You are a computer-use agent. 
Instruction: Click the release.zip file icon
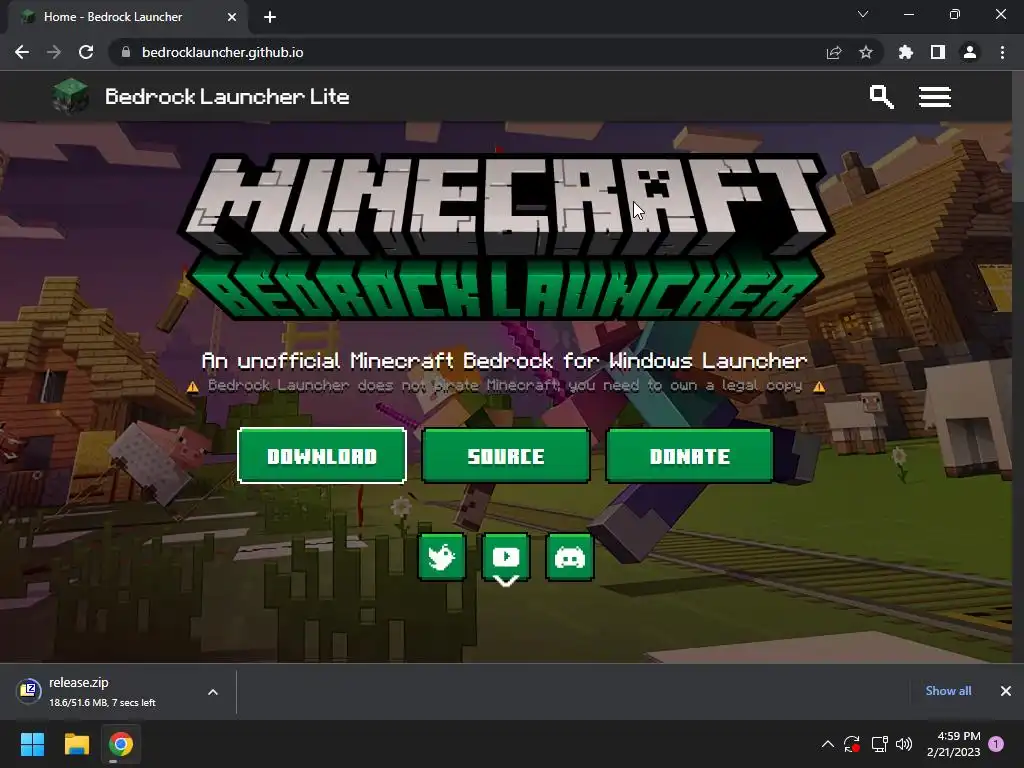29,690
